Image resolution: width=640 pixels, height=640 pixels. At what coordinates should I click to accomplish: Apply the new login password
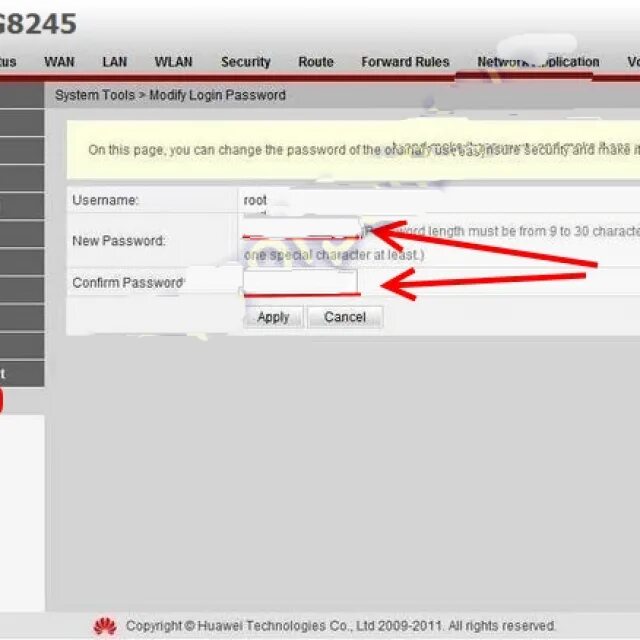273,317
